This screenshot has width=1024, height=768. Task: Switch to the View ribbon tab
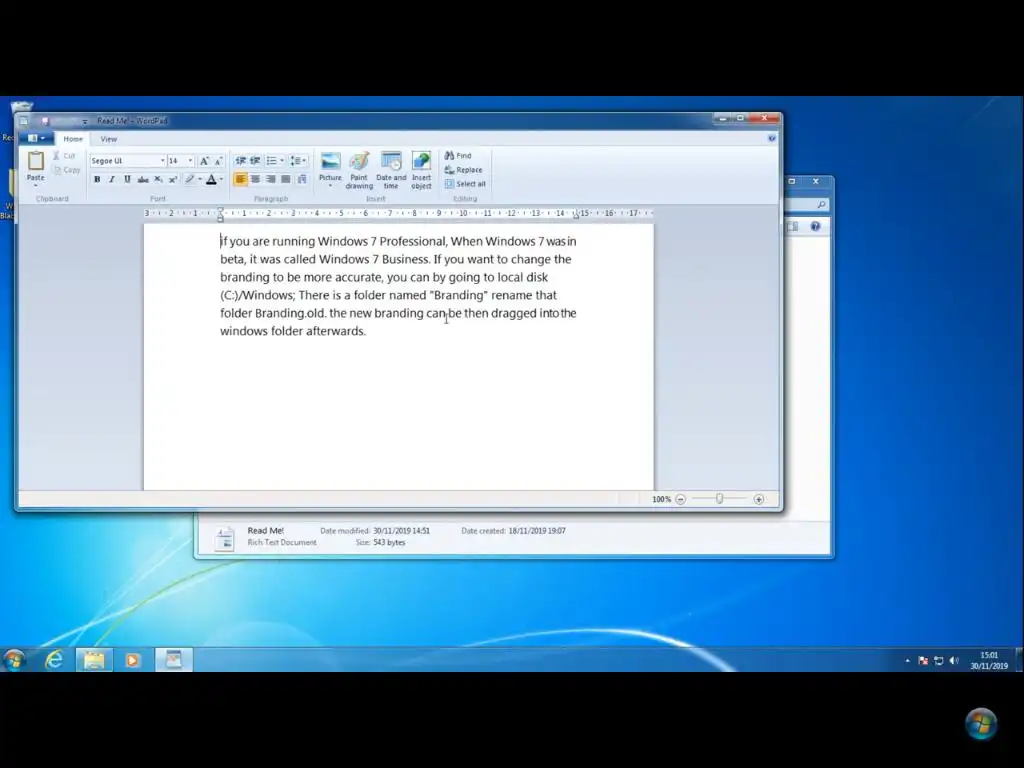click(108, 139)
